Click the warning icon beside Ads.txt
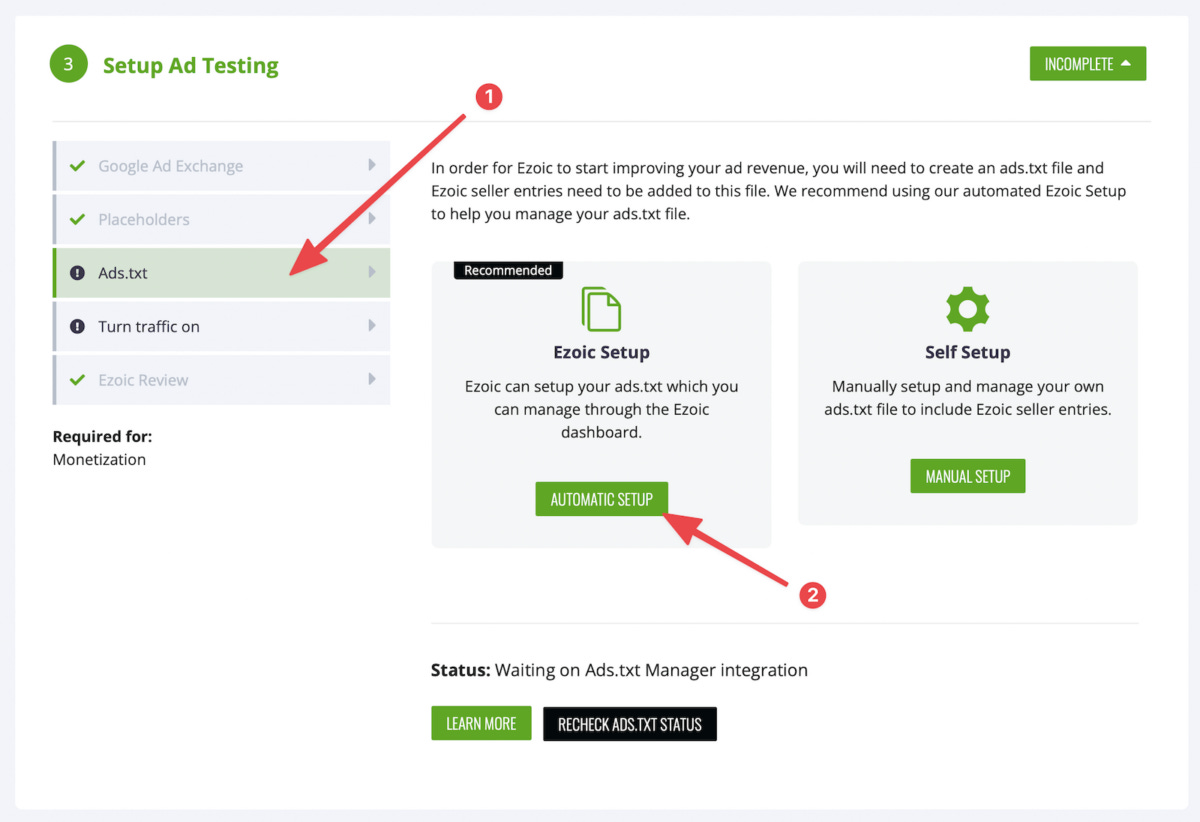This screenshot has width=1200, height=822. coord(77,273)
